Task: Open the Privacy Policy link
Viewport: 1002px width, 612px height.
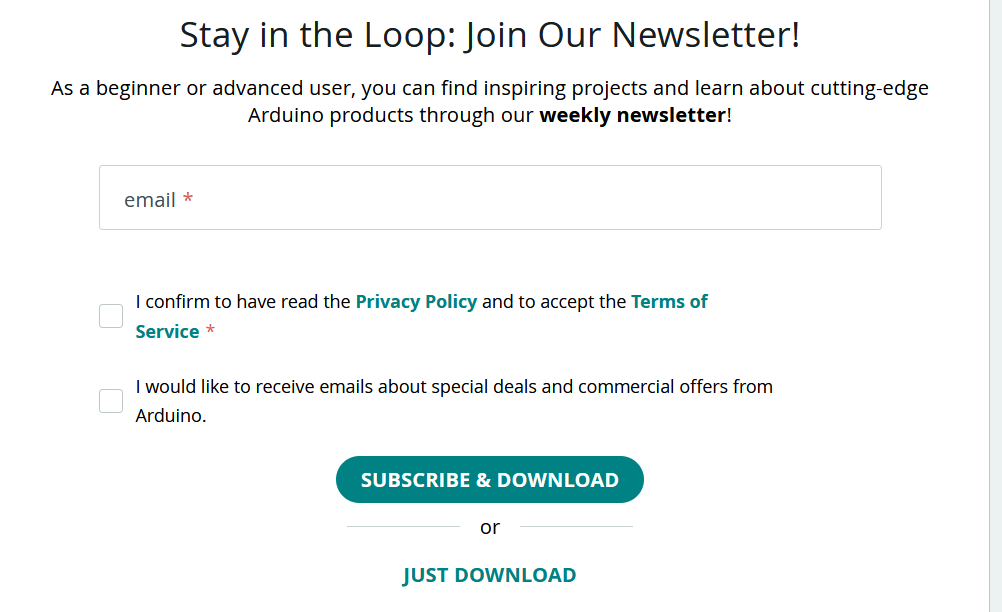Action: coord(416,302)
